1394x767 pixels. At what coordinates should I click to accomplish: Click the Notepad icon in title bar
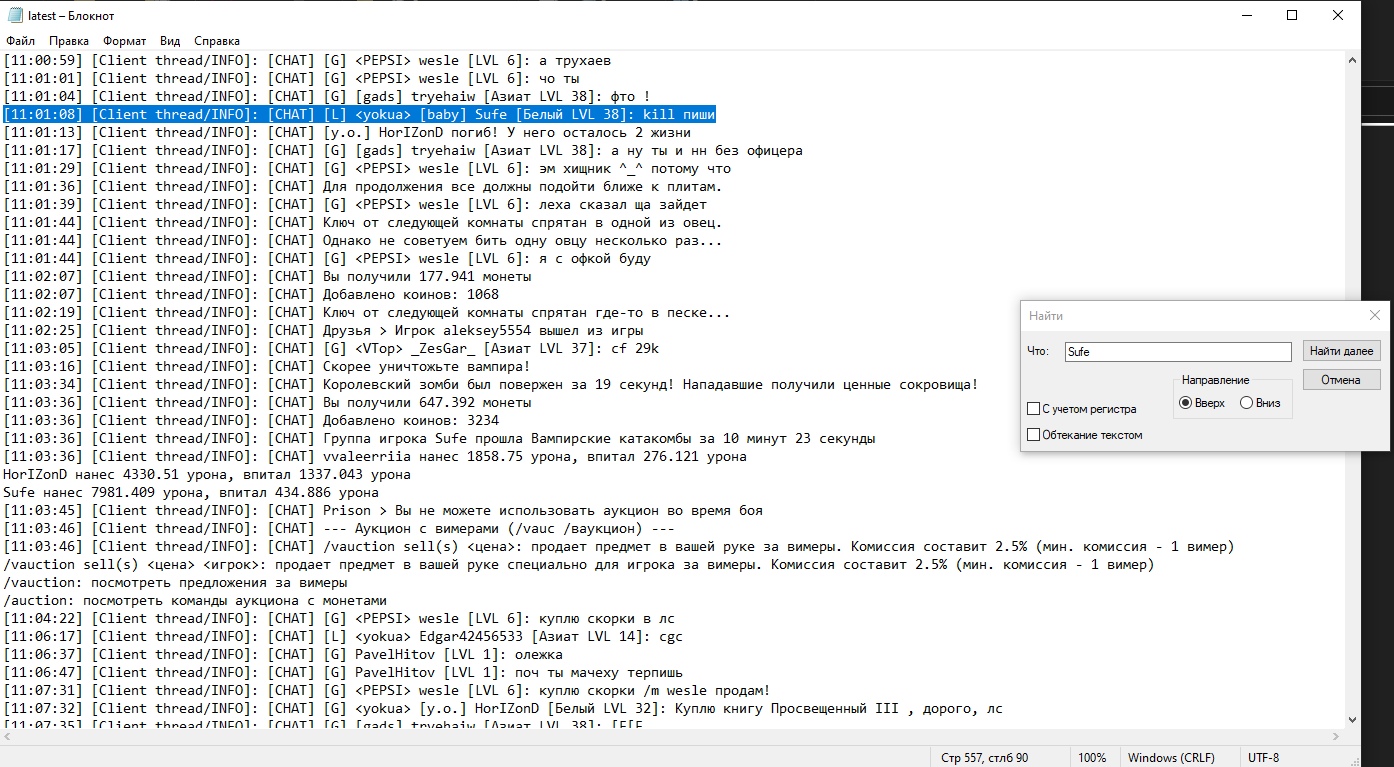coord(15,16)
